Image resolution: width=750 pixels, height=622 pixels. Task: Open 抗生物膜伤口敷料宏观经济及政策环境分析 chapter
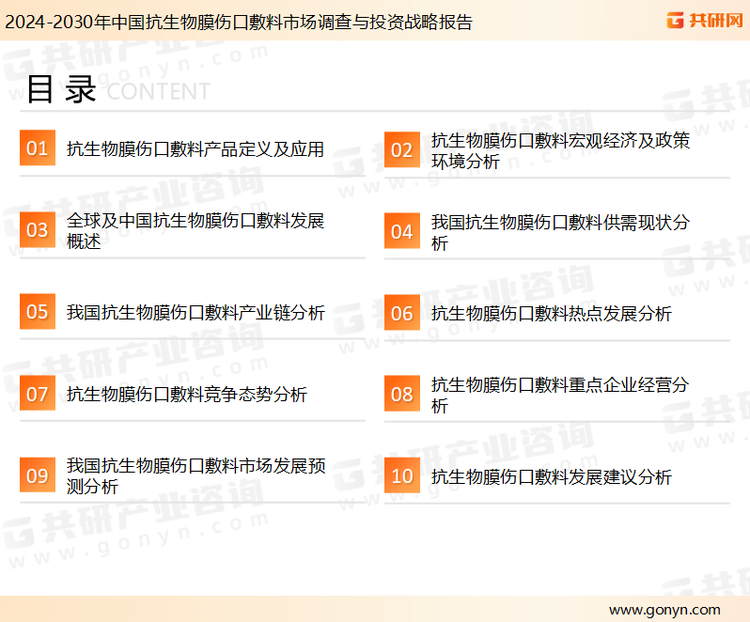pos(560,150)
